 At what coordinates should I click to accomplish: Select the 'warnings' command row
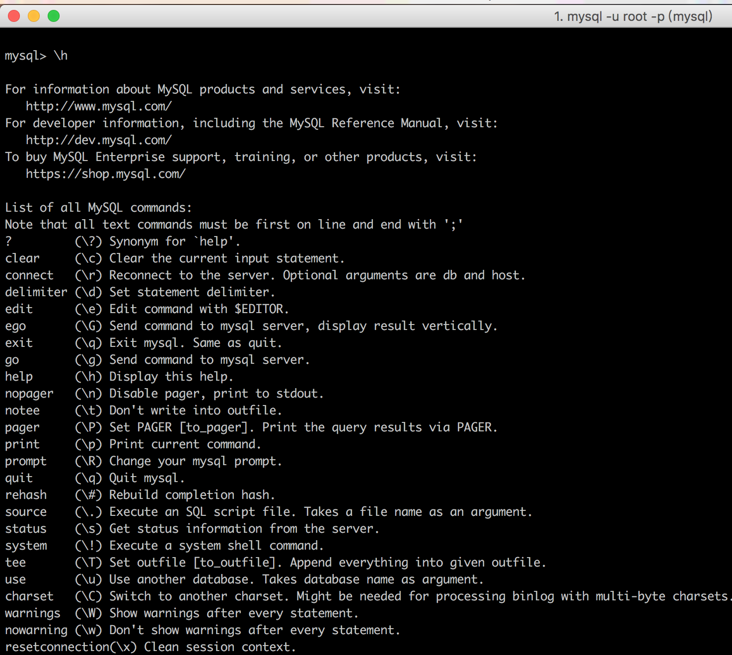182,613
